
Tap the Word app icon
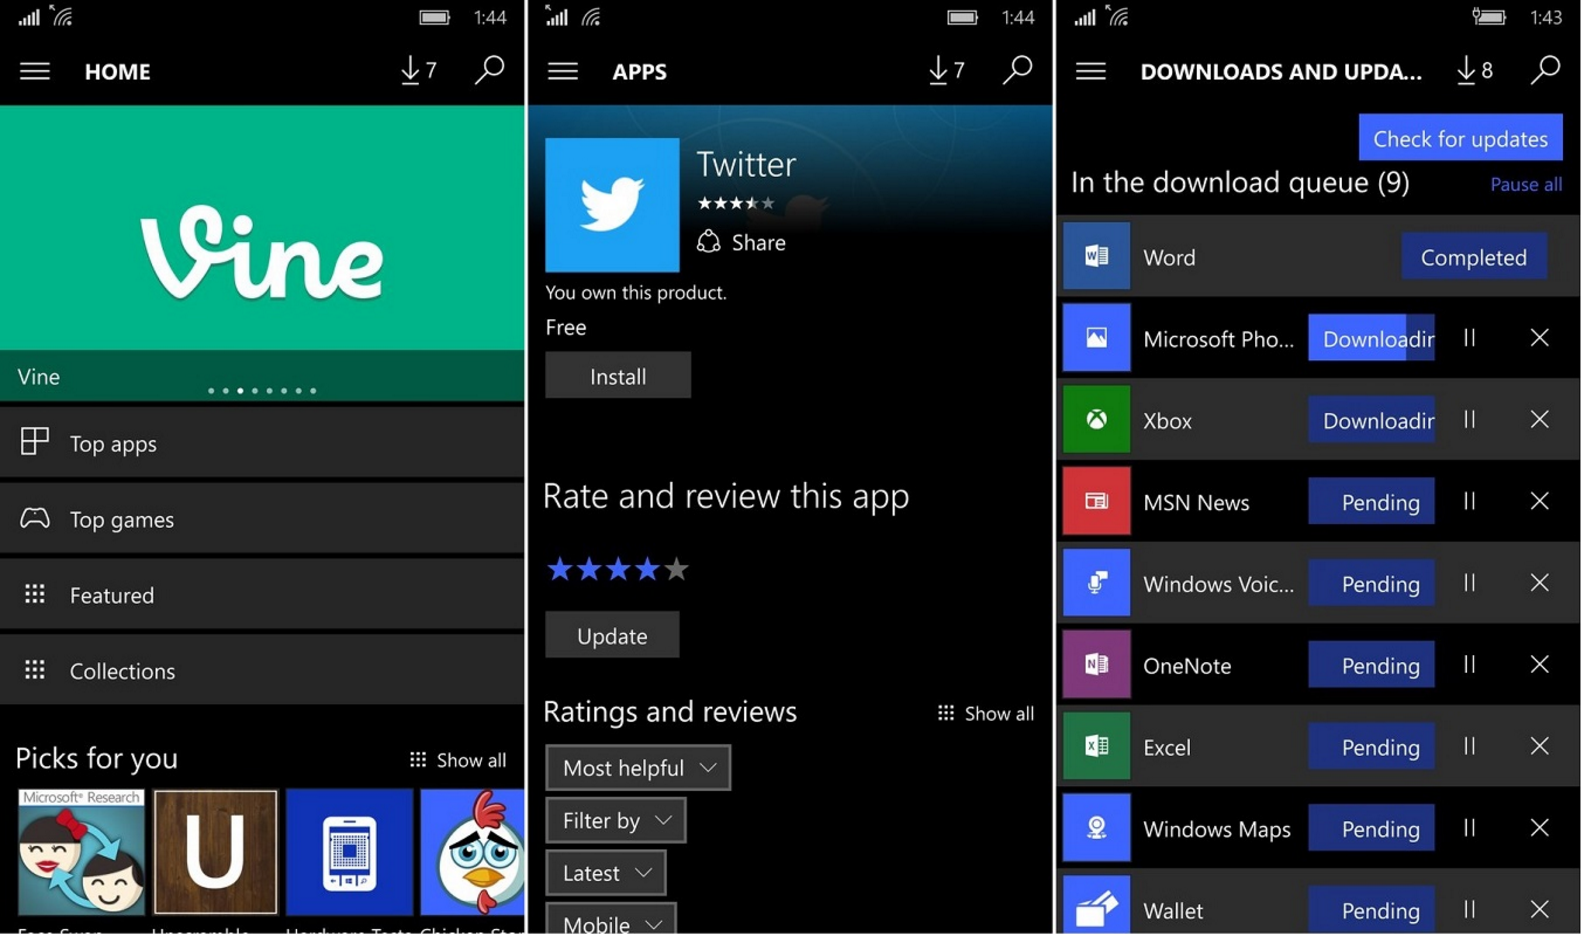click(1096, 256)
